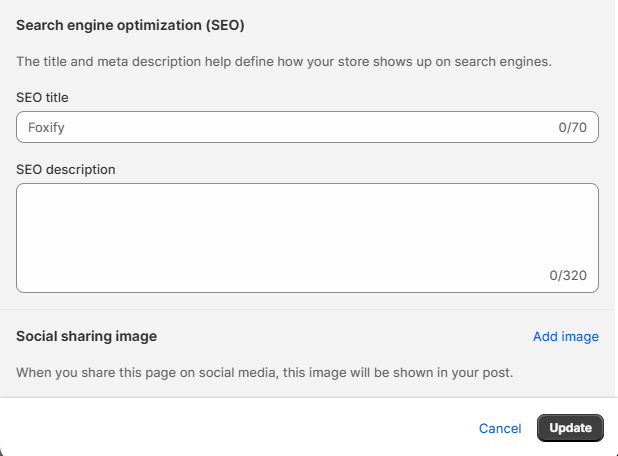
Task: Dismiss the dialog with Cancel
Action: click(500, 428)
